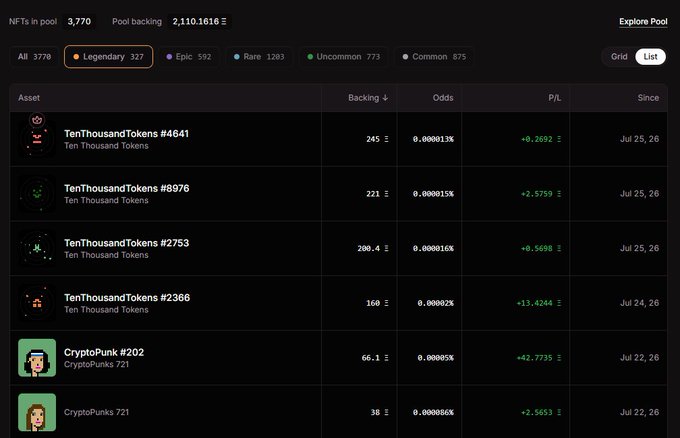
Task: Open TenThousandTokens #2753 title
Action: 127,243
